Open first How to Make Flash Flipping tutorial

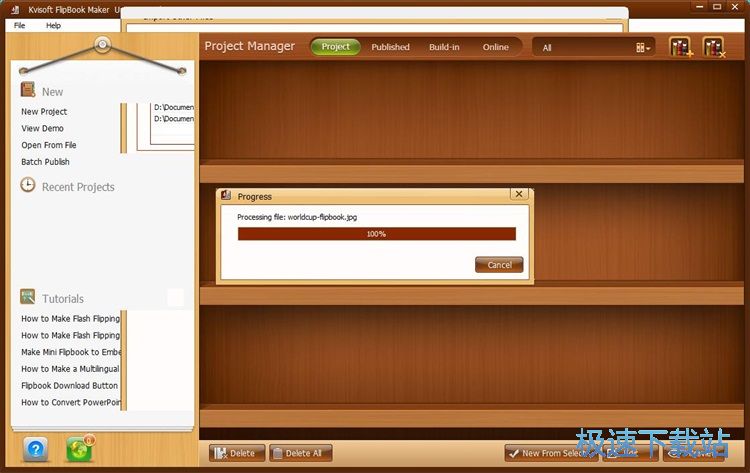click(x=70, y=319)
